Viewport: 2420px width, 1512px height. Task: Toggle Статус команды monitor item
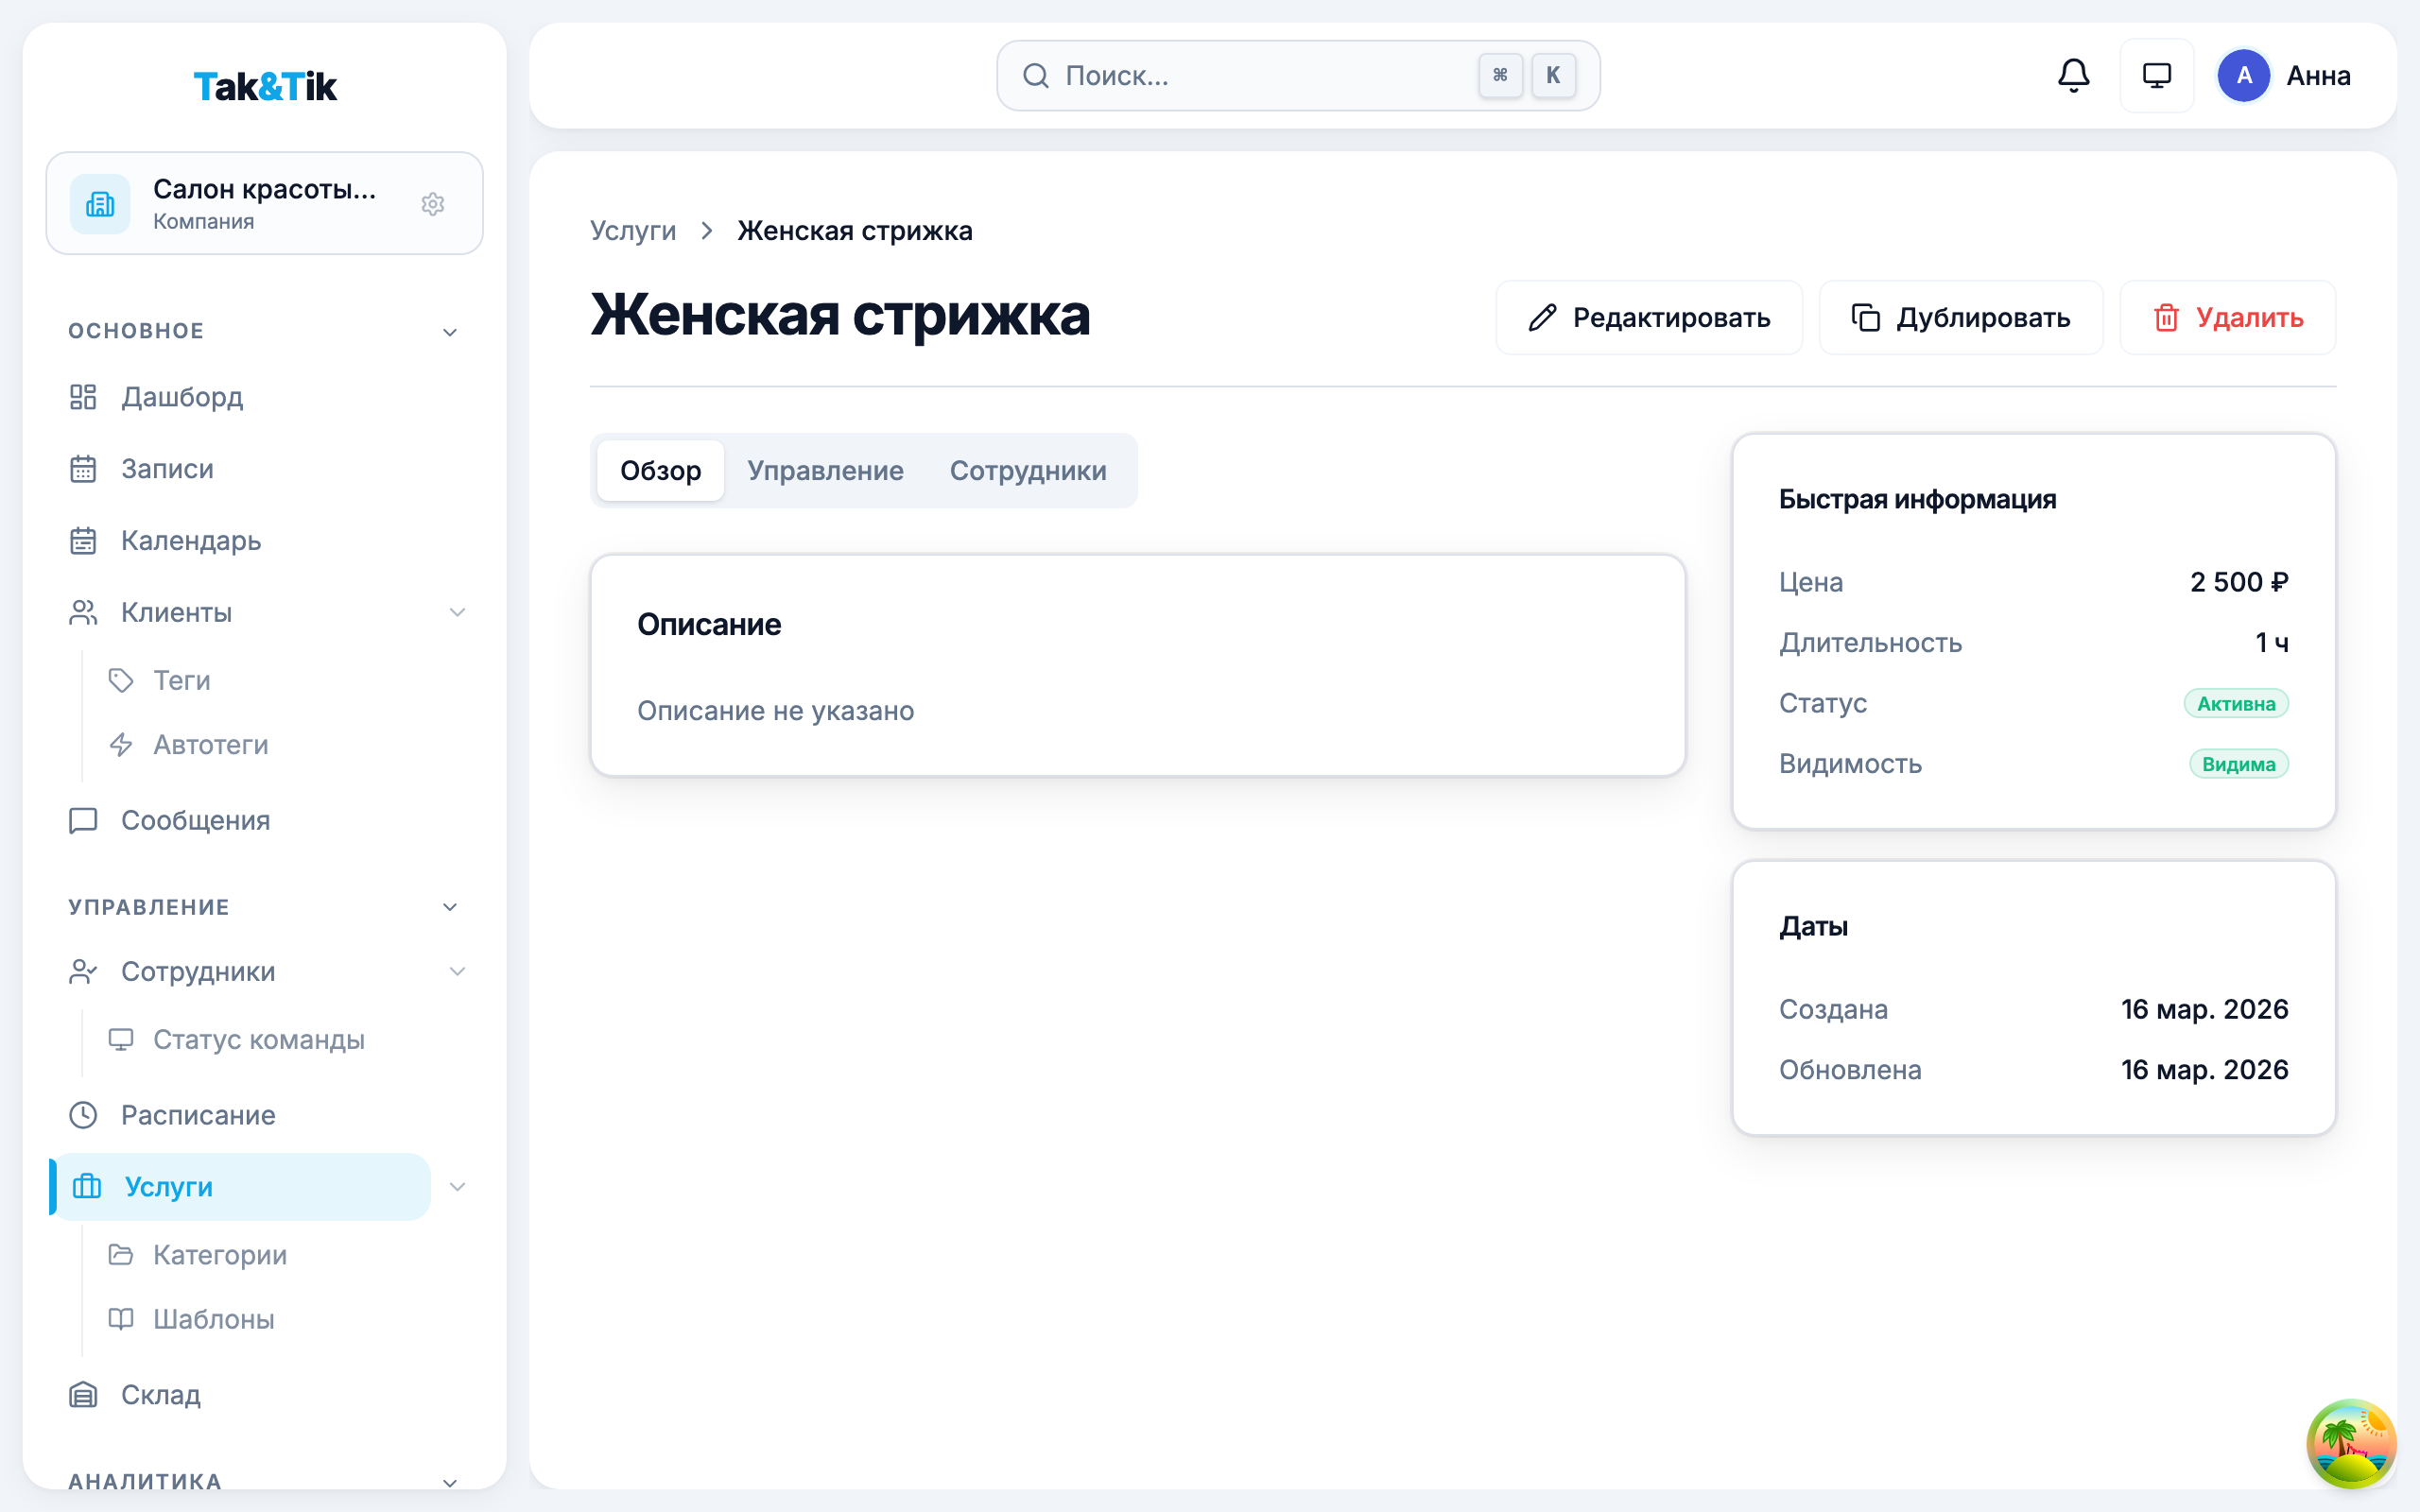pyautogui.click(x=258, y=1039)
